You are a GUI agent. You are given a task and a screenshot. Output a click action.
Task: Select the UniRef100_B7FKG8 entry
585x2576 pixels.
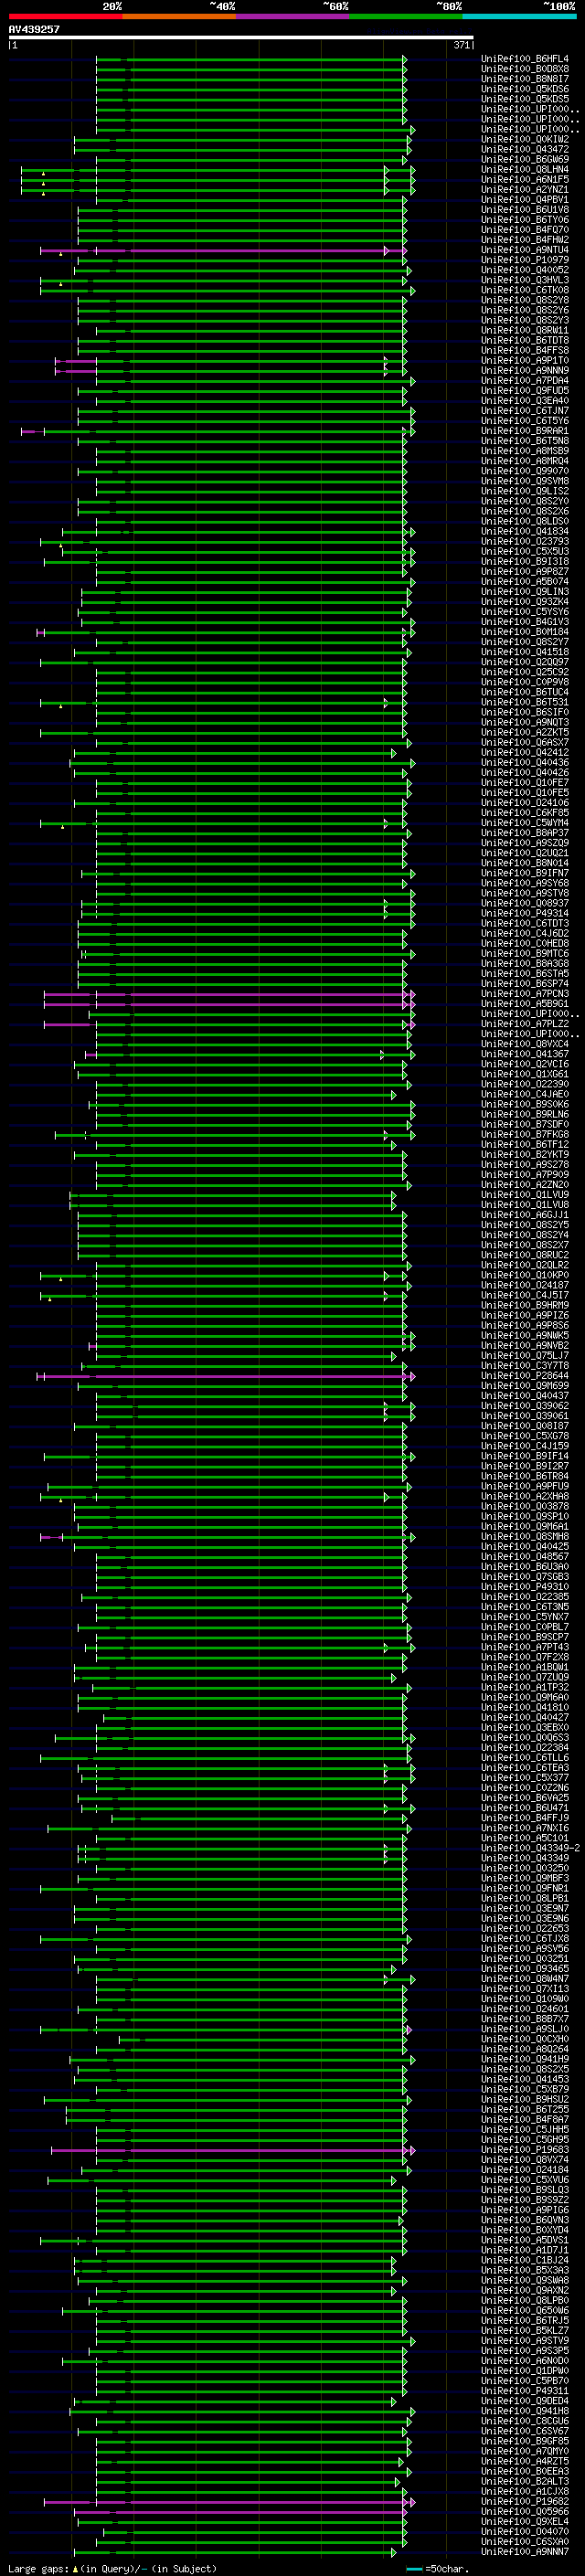pos(525,1135)
